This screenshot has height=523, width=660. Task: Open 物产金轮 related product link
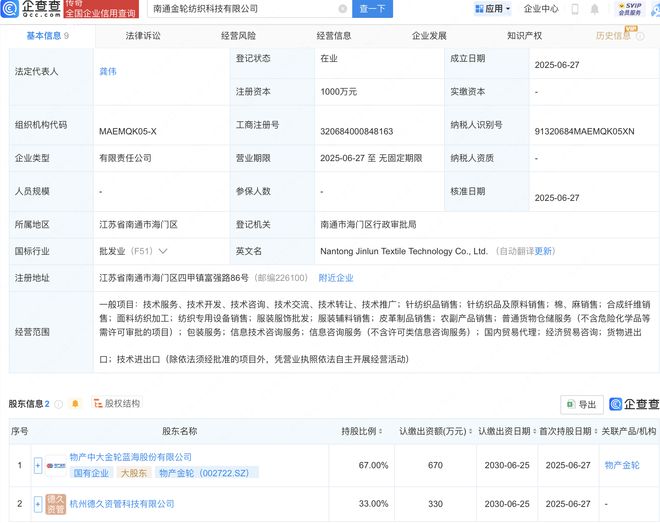tap(622, 465)
